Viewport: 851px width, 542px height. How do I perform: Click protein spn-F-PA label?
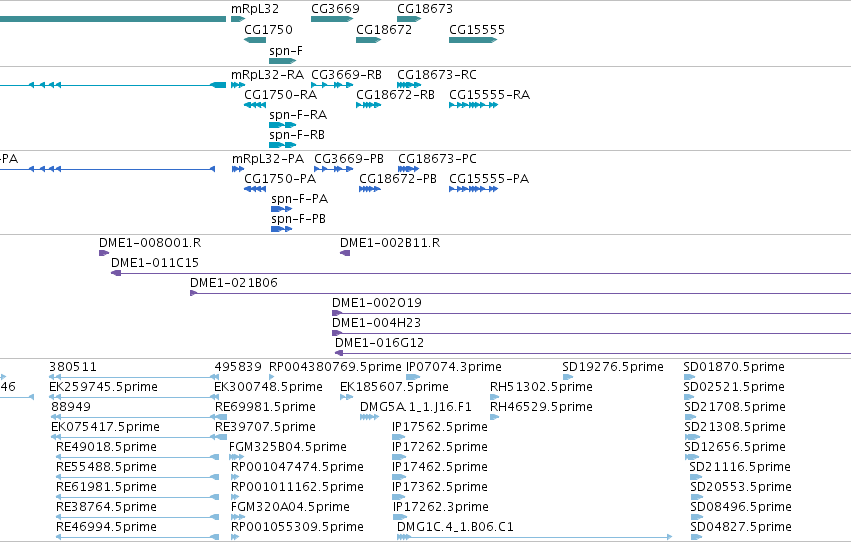[300, 199]
